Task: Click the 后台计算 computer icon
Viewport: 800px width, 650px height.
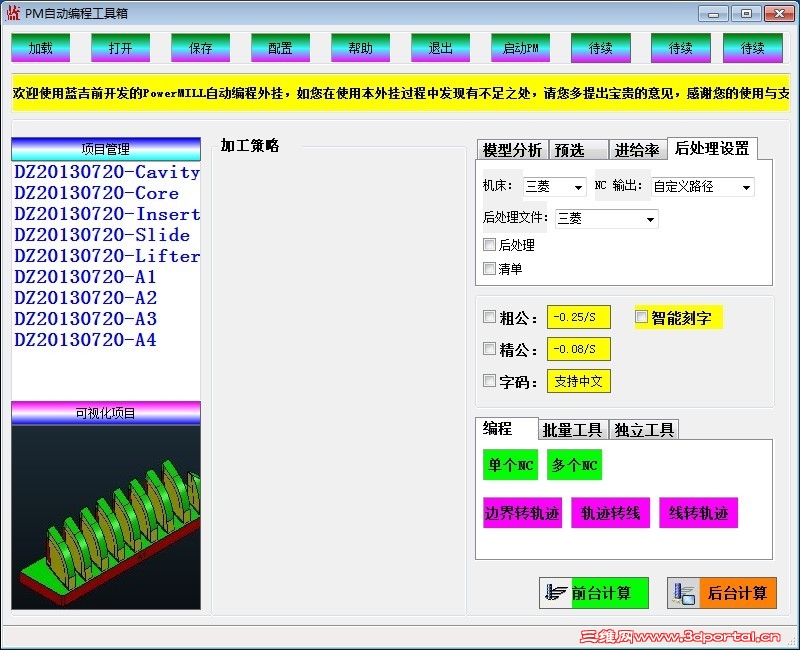Action: point(684,594)
